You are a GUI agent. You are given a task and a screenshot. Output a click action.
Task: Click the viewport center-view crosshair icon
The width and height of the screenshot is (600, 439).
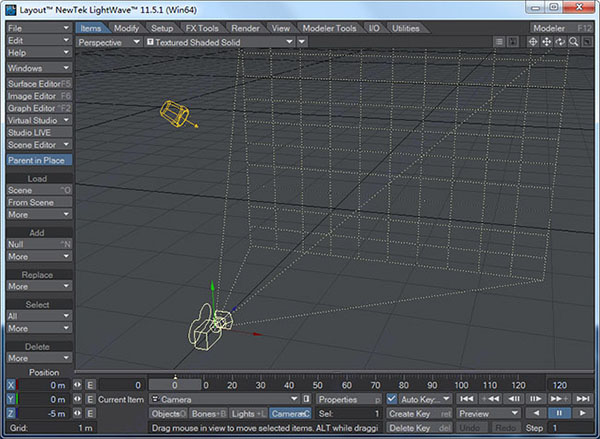click(x=533, y=42)
